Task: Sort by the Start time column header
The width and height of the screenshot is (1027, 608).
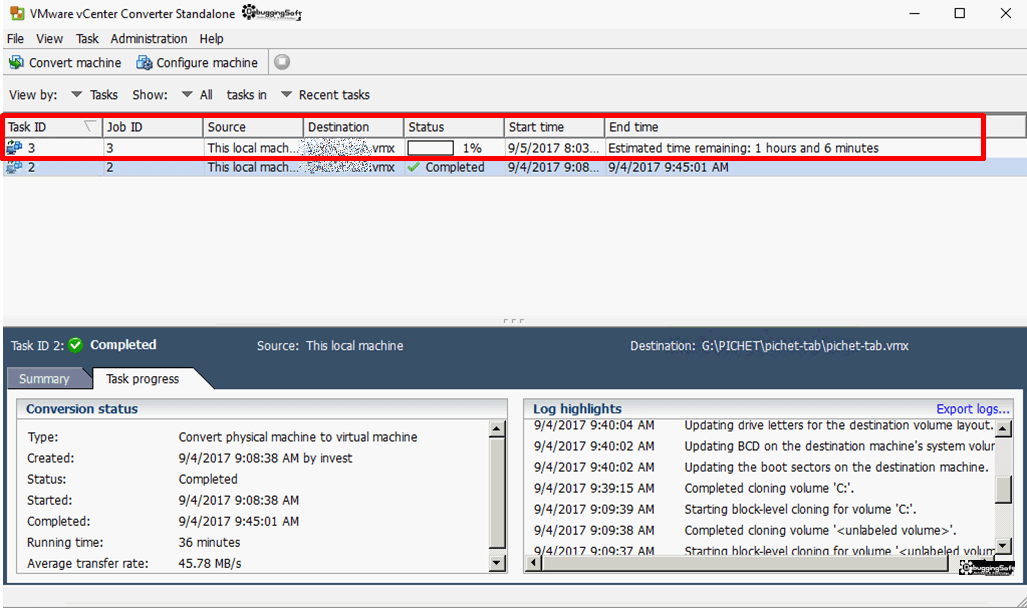Action: click(554, 127)
